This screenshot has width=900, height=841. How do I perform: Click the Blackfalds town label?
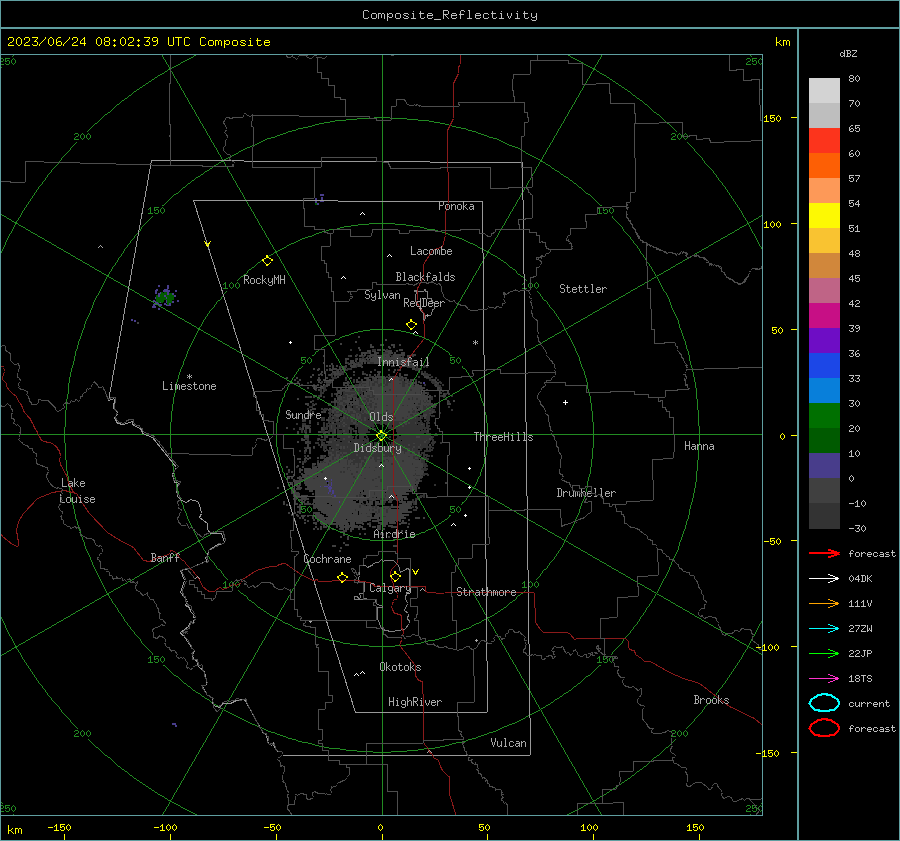point(425,277)
